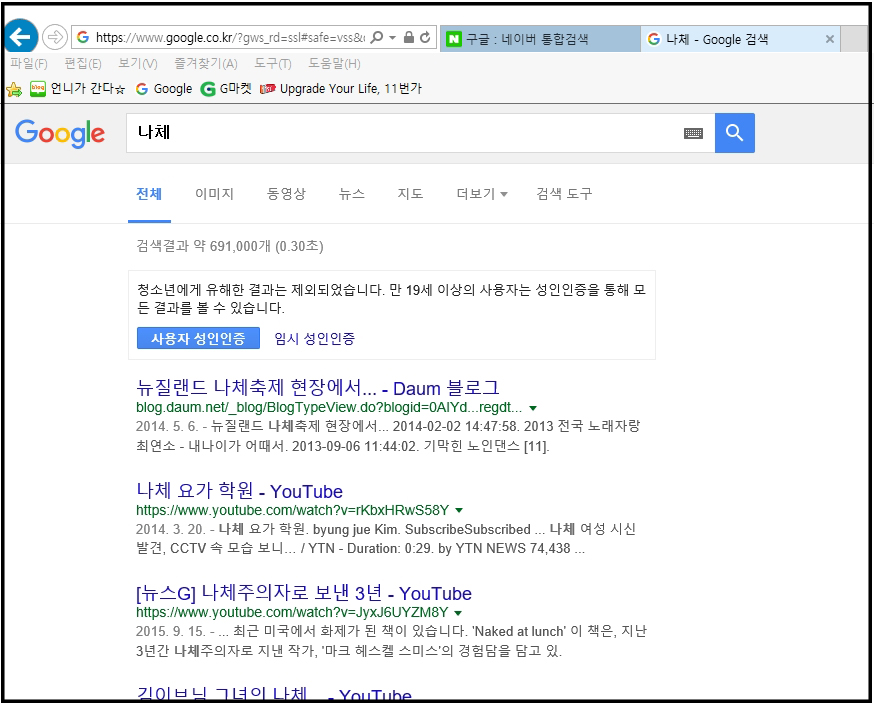The image size is (874, 703).
Task: Open the 파일(F) menu
Action: [28, 64]
